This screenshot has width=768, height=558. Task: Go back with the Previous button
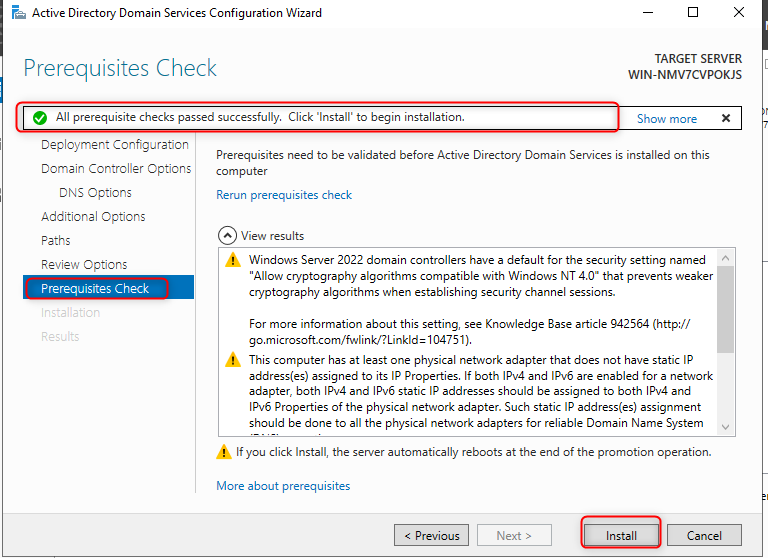(432, 535)
